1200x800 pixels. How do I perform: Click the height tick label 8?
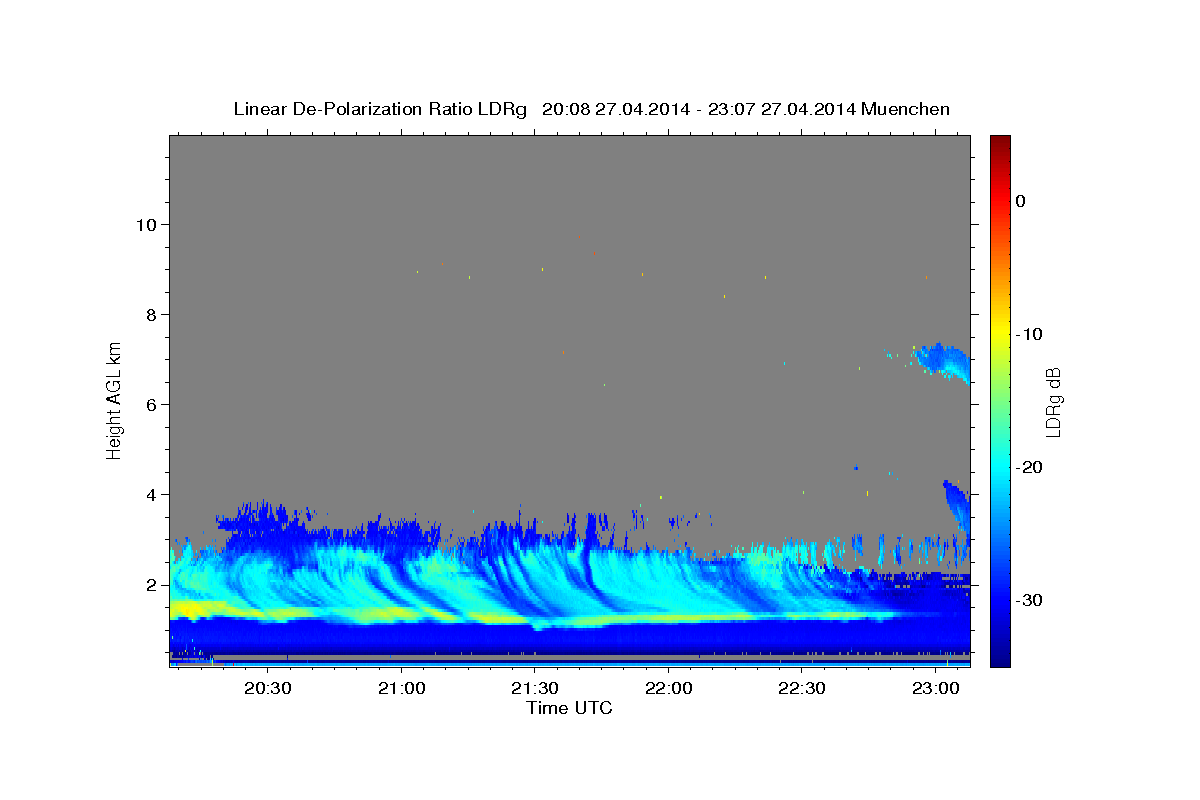click(x=151, y=314)
